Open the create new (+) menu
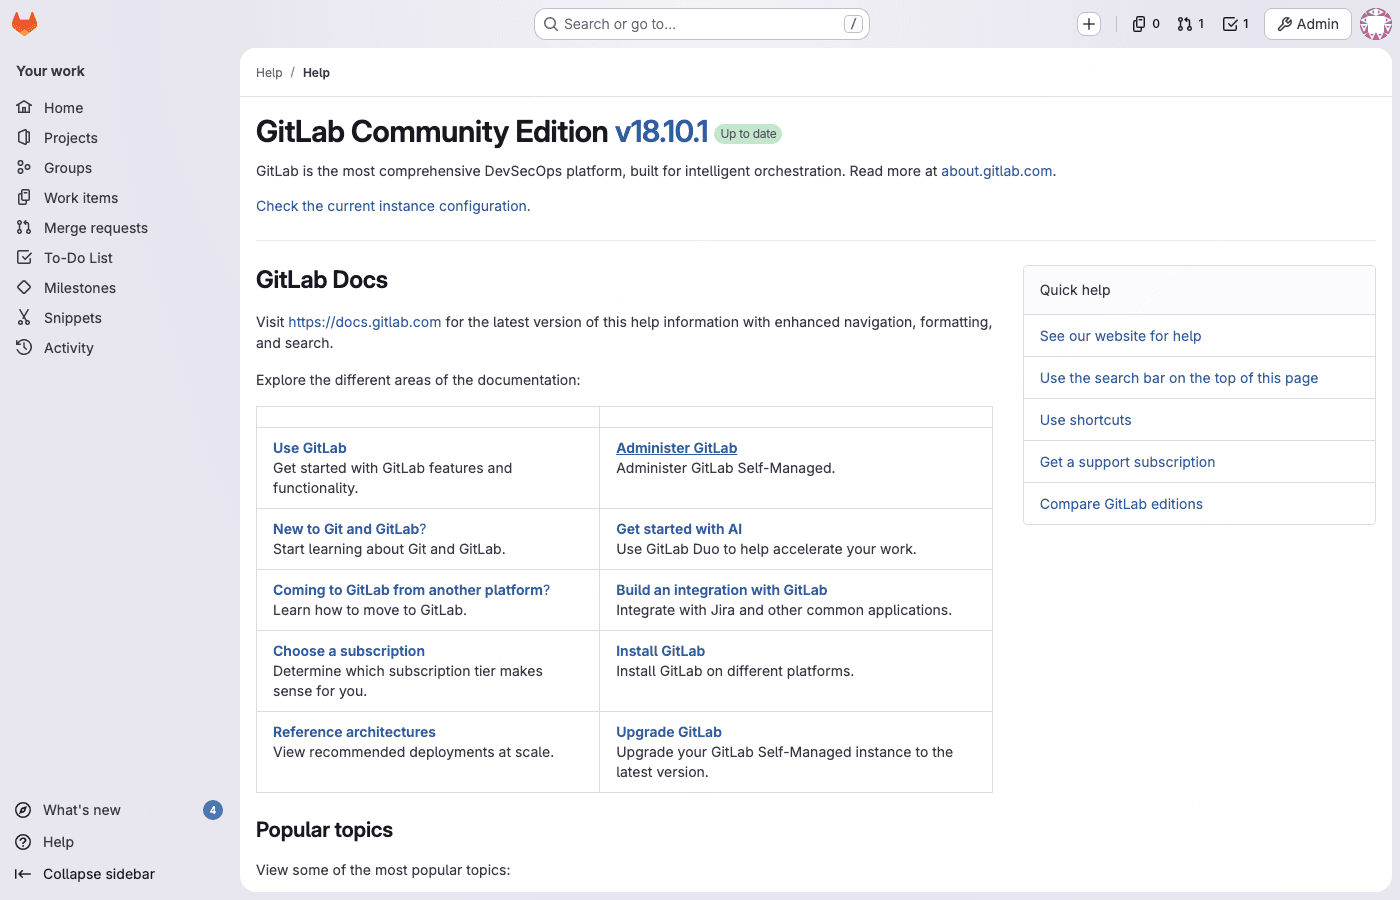Viewport: 1400px width, 900px height. click(1088, 23)
